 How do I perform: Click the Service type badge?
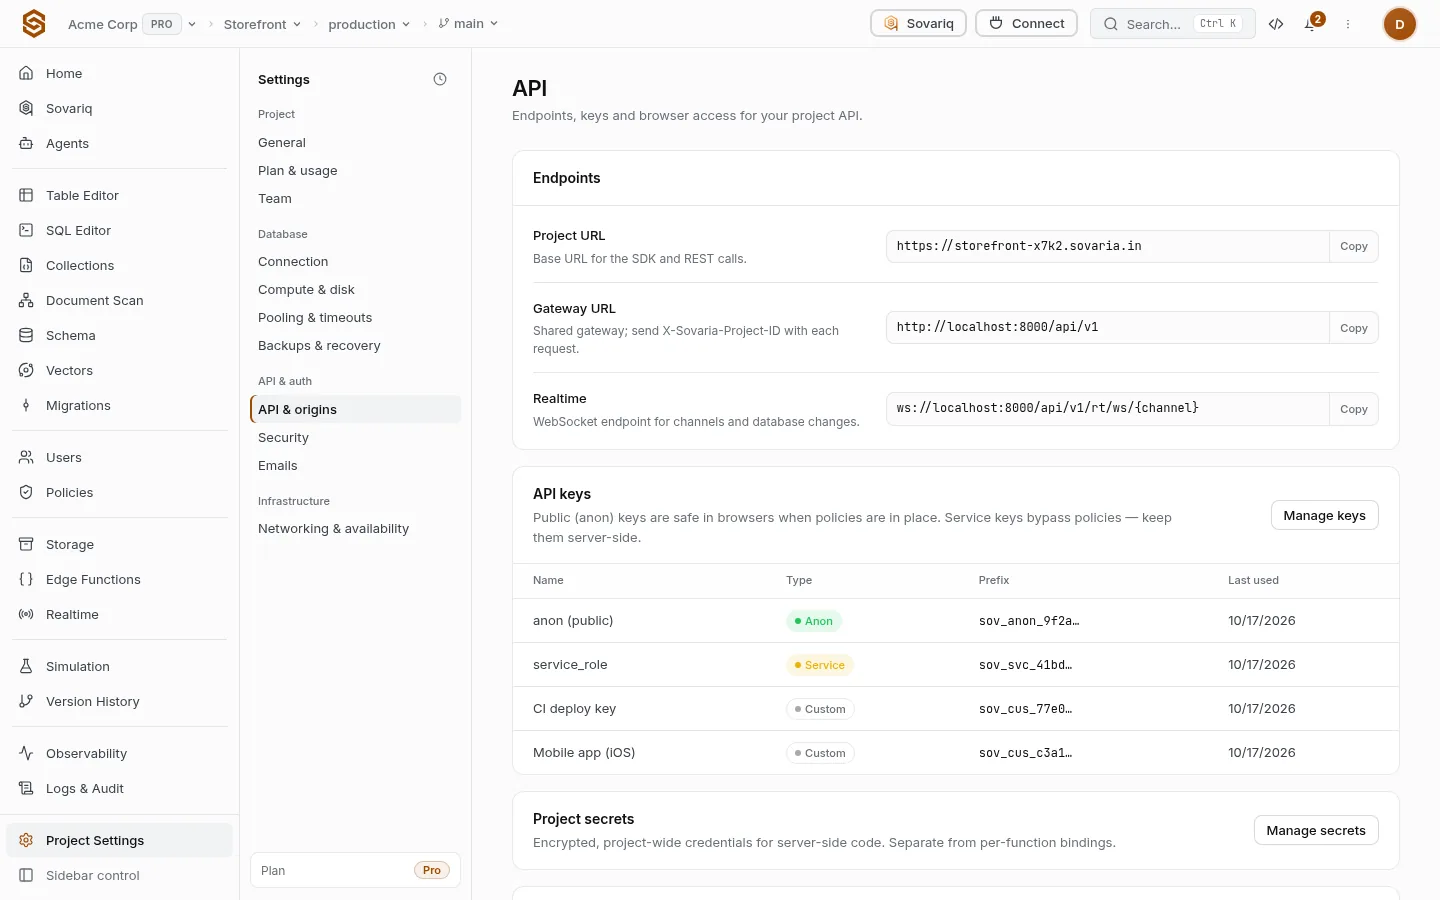(819, 665)
